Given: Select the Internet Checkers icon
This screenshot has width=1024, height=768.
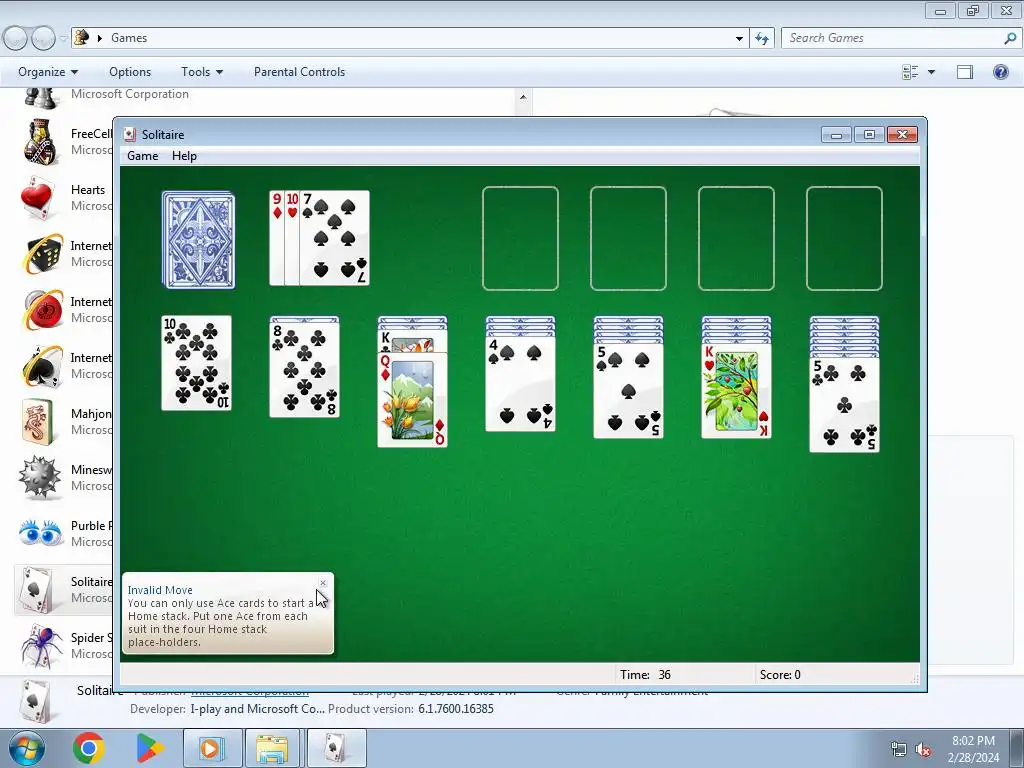Looking at the screenshot, I should click(42, 310).
